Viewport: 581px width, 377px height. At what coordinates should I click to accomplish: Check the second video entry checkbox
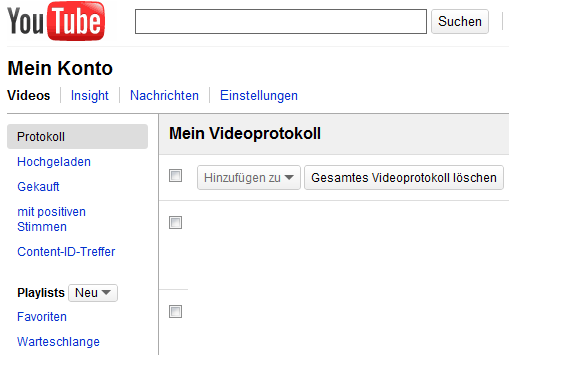pyautogui.click(x=175, y=312)
